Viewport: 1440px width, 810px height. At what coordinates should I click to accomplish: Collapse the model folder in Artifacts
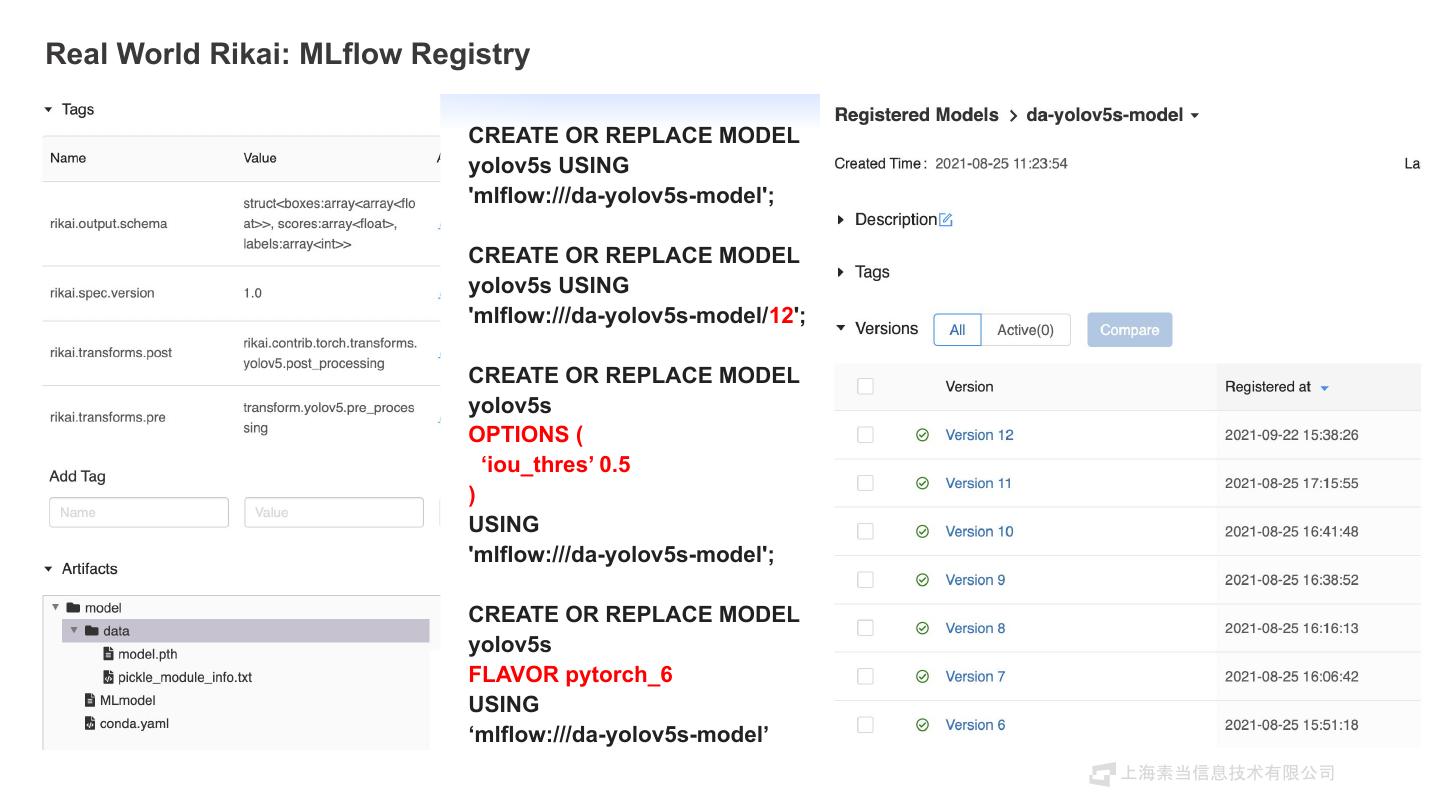click(56, 608)
